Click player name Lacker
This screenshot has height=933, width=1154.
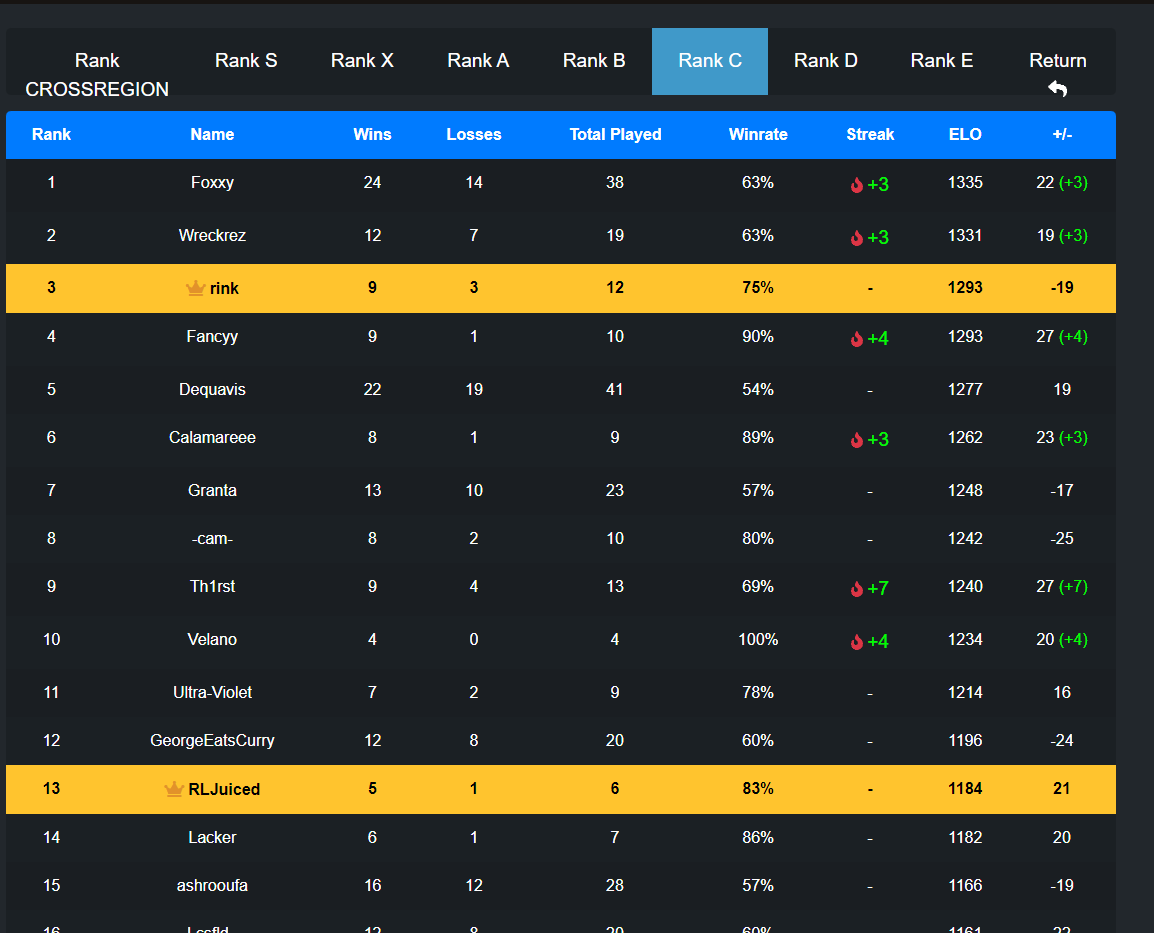[212, 837]
